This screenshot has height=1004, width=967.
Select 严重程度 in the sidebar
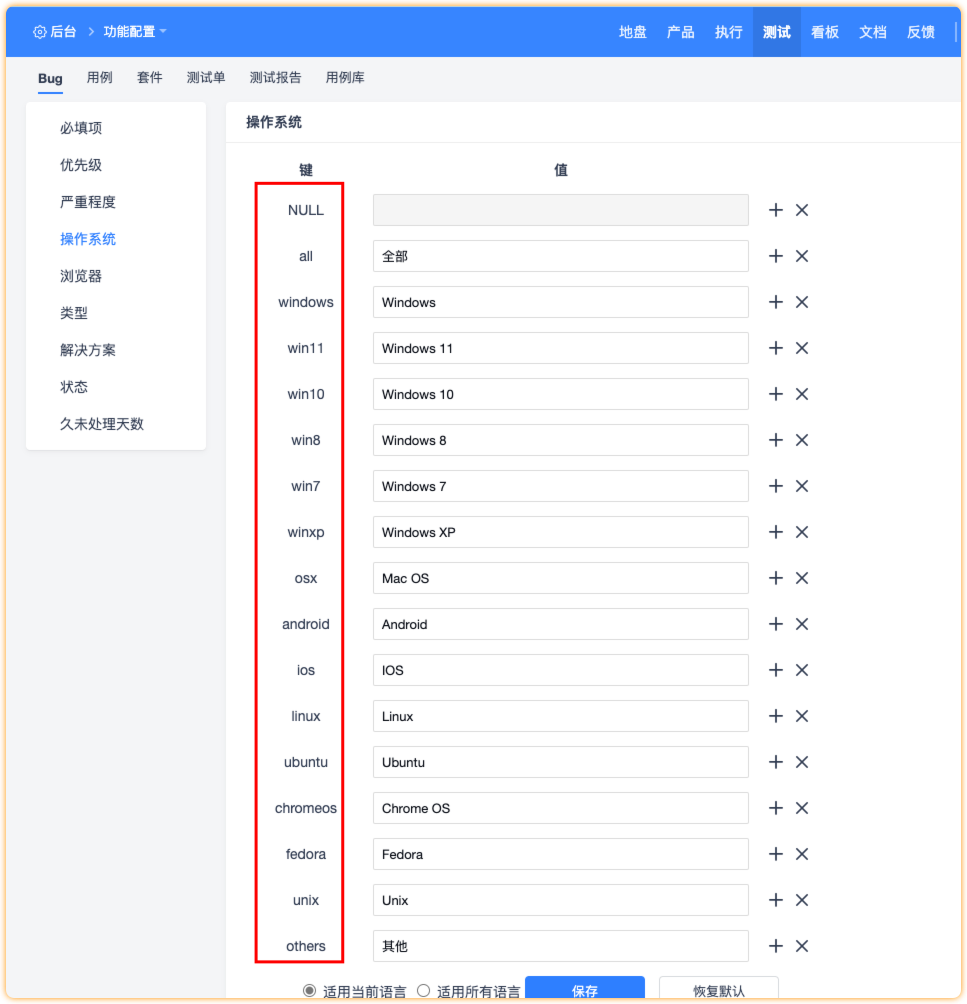coord(88,202)
